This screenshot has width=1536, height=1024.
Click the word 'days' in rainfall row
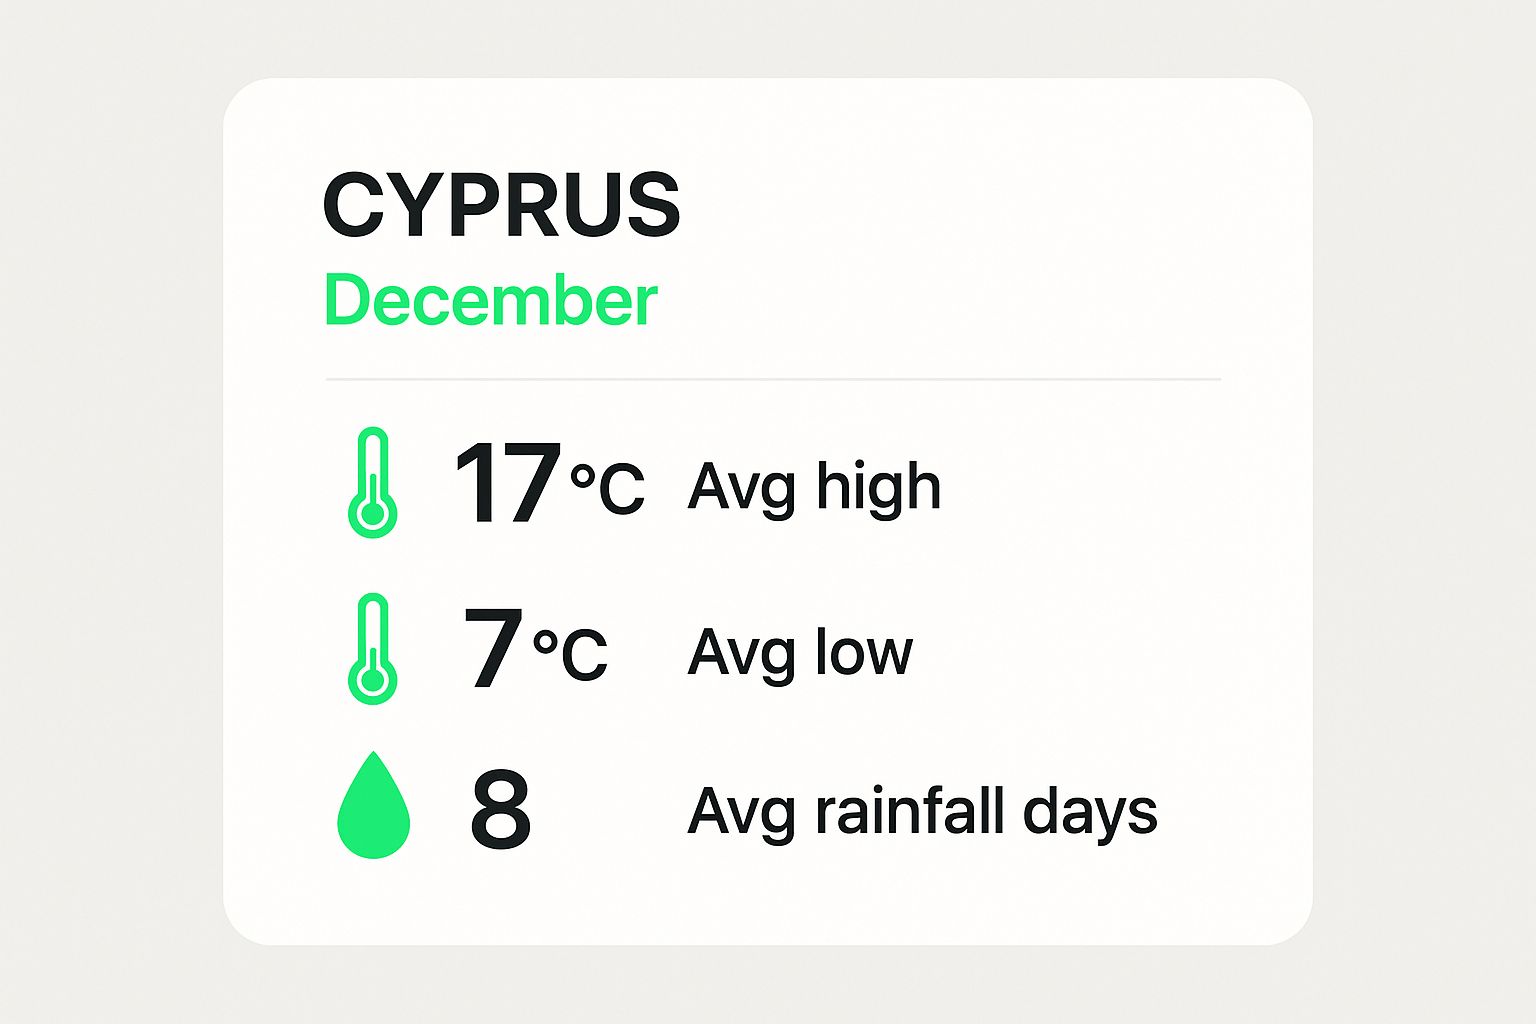(1090, 814)
